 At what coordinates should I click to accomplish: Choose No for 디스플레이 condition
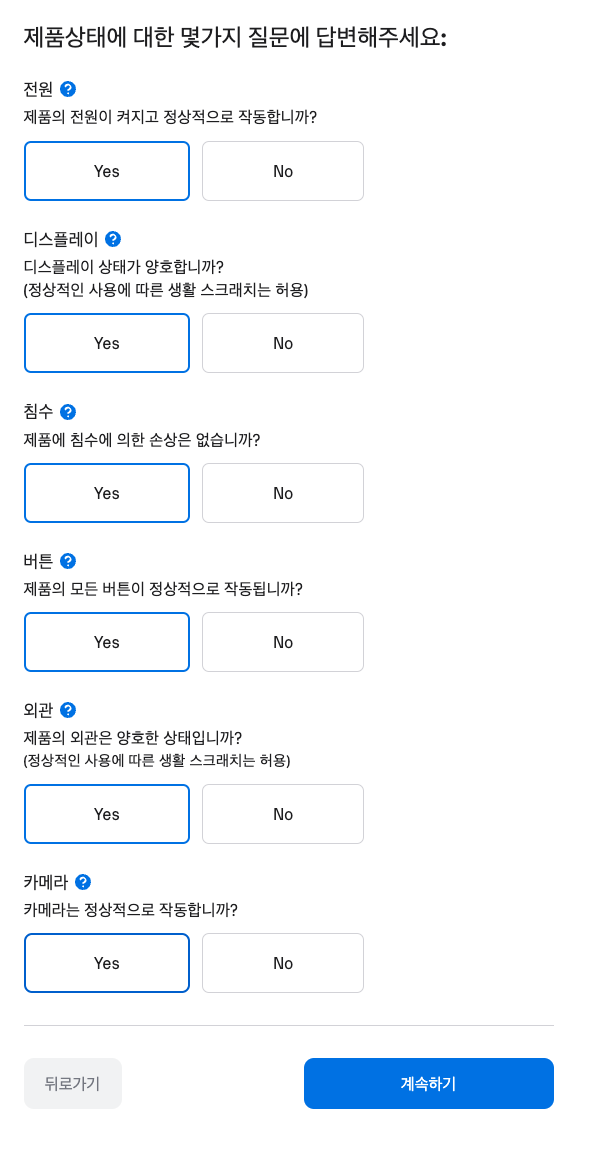tap(283, 344)
